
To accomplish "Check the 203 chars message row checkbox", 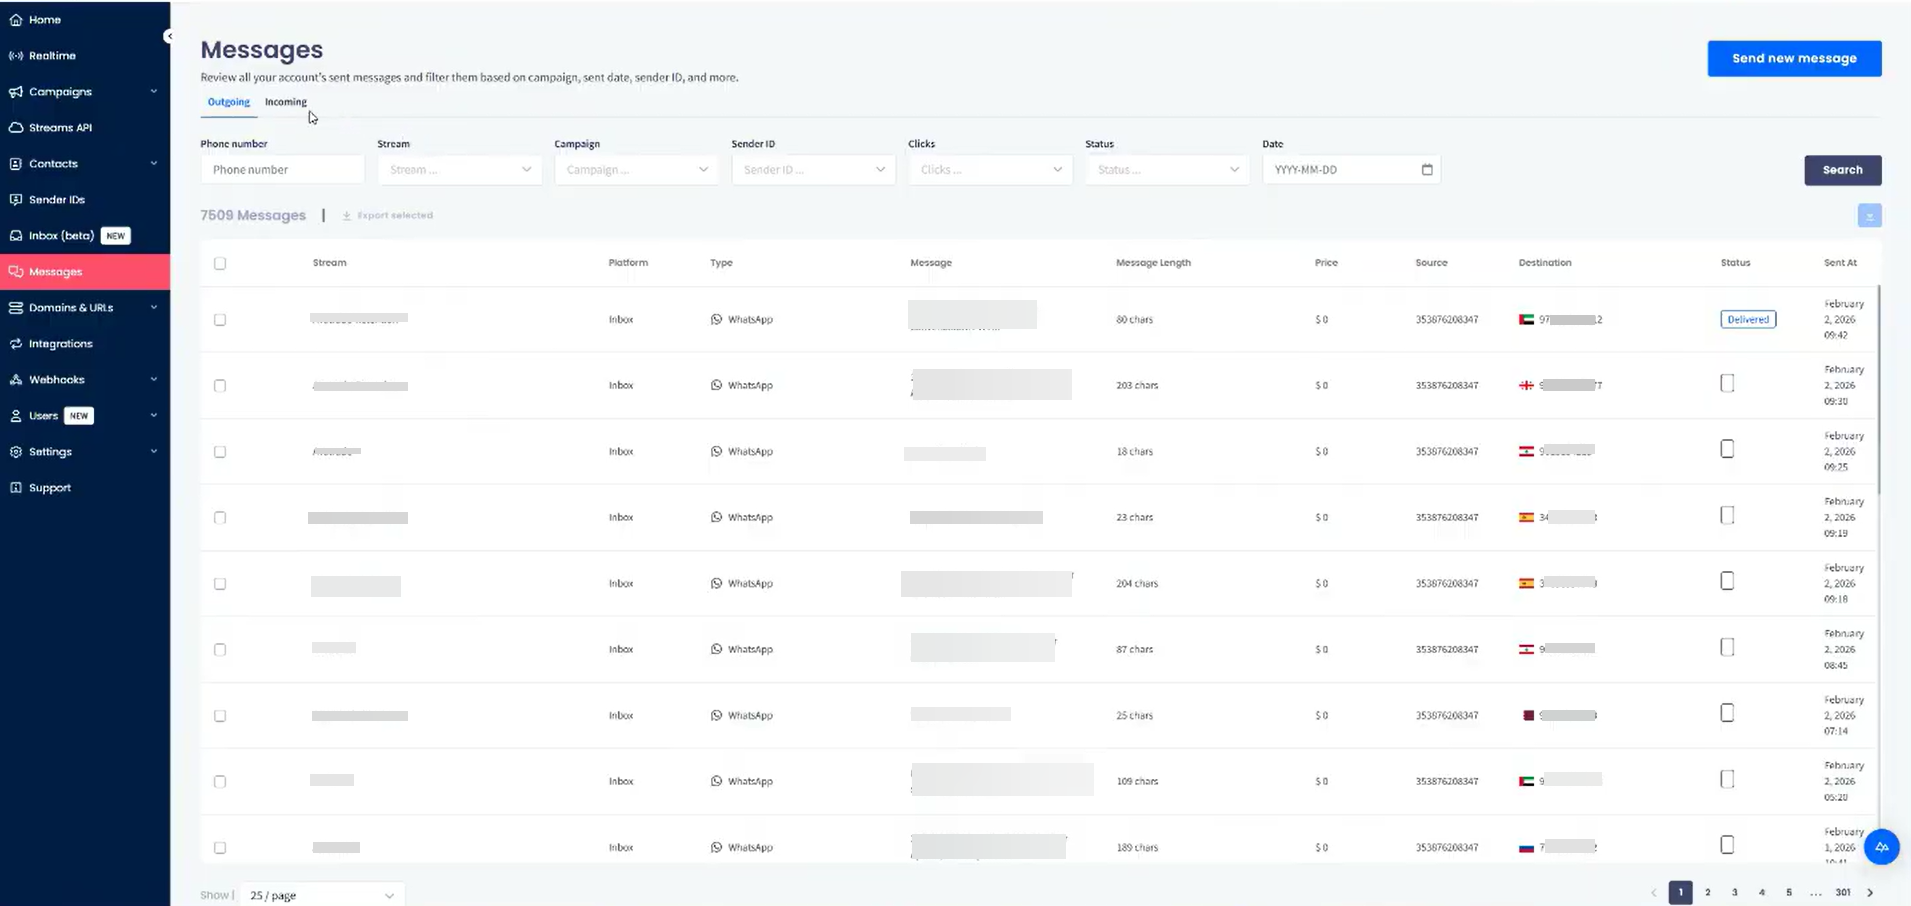I will (x=220, y=386).
